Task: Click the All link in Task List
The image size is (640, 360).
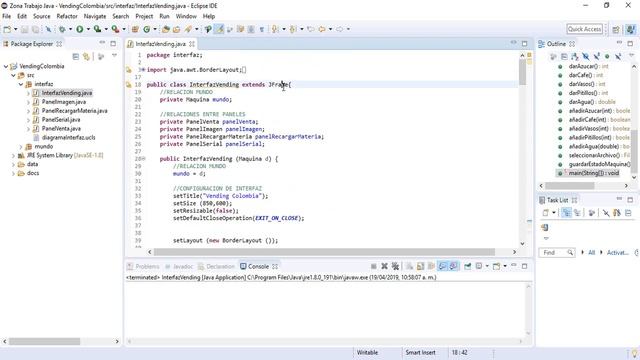Action: coord(591,253)
